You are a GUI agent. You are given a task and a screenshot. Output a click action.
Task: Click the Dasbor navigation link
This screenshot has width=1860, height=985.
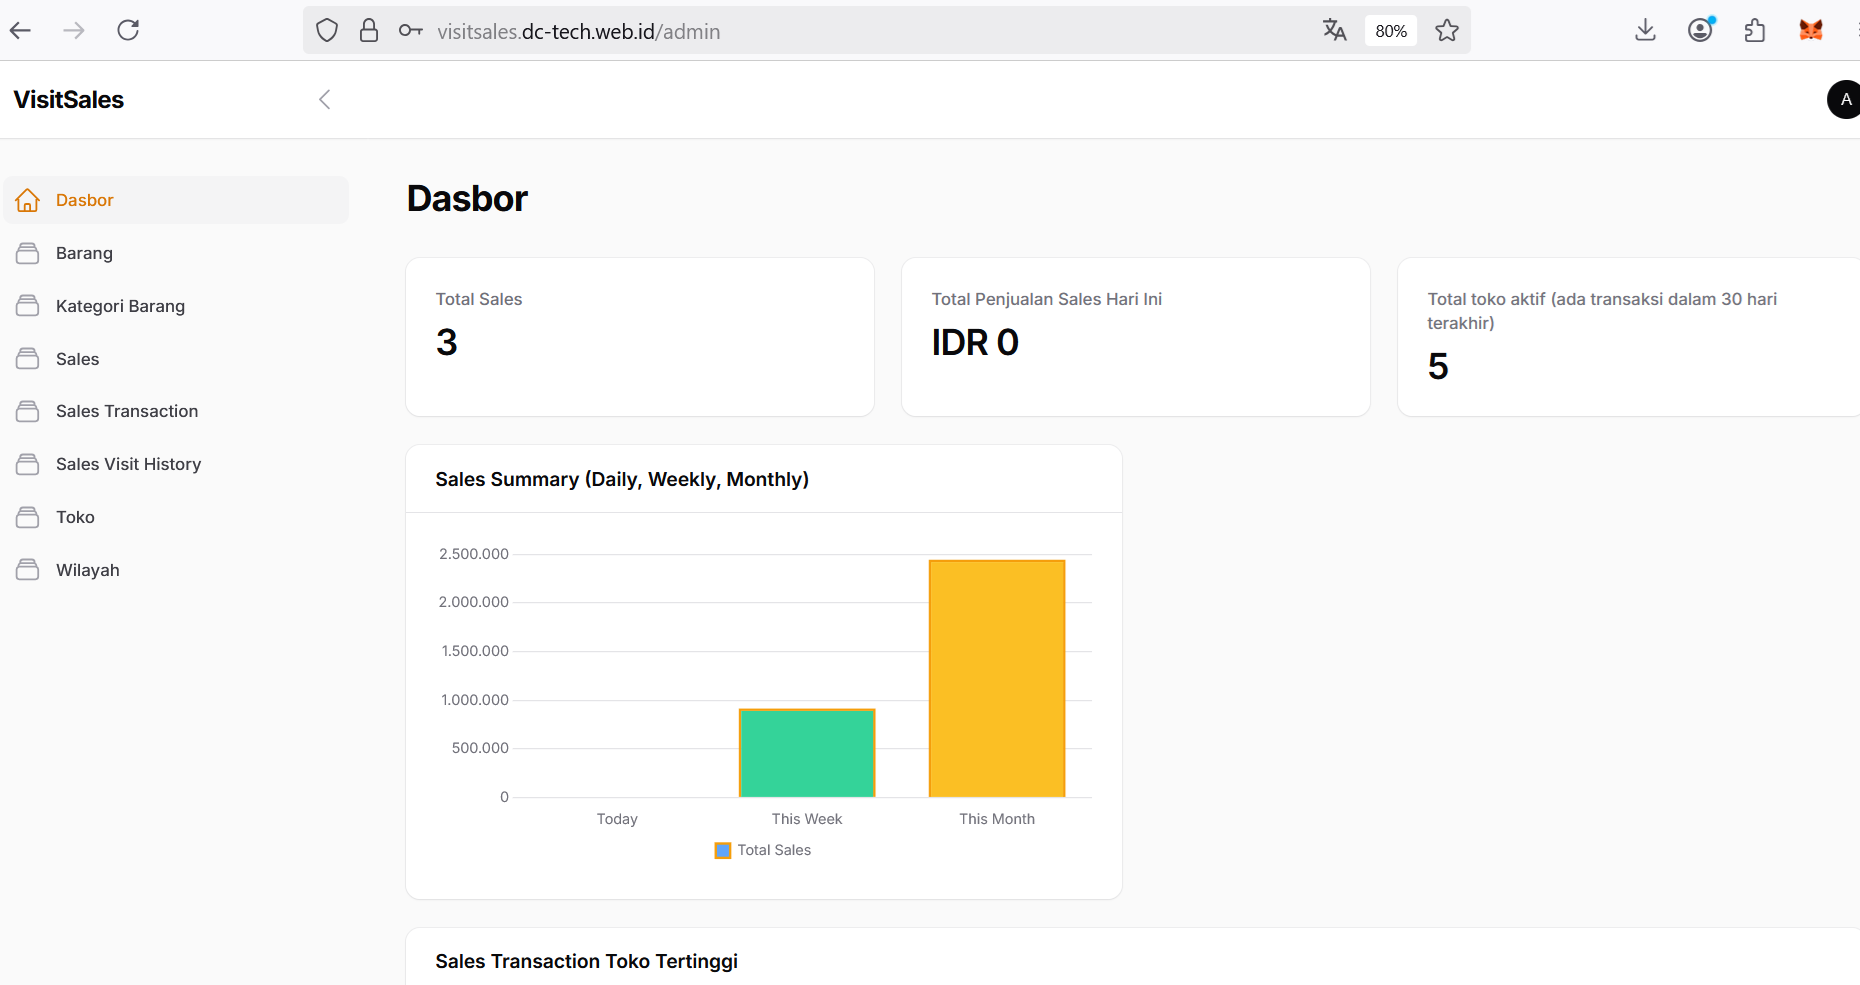click(85, 199)
